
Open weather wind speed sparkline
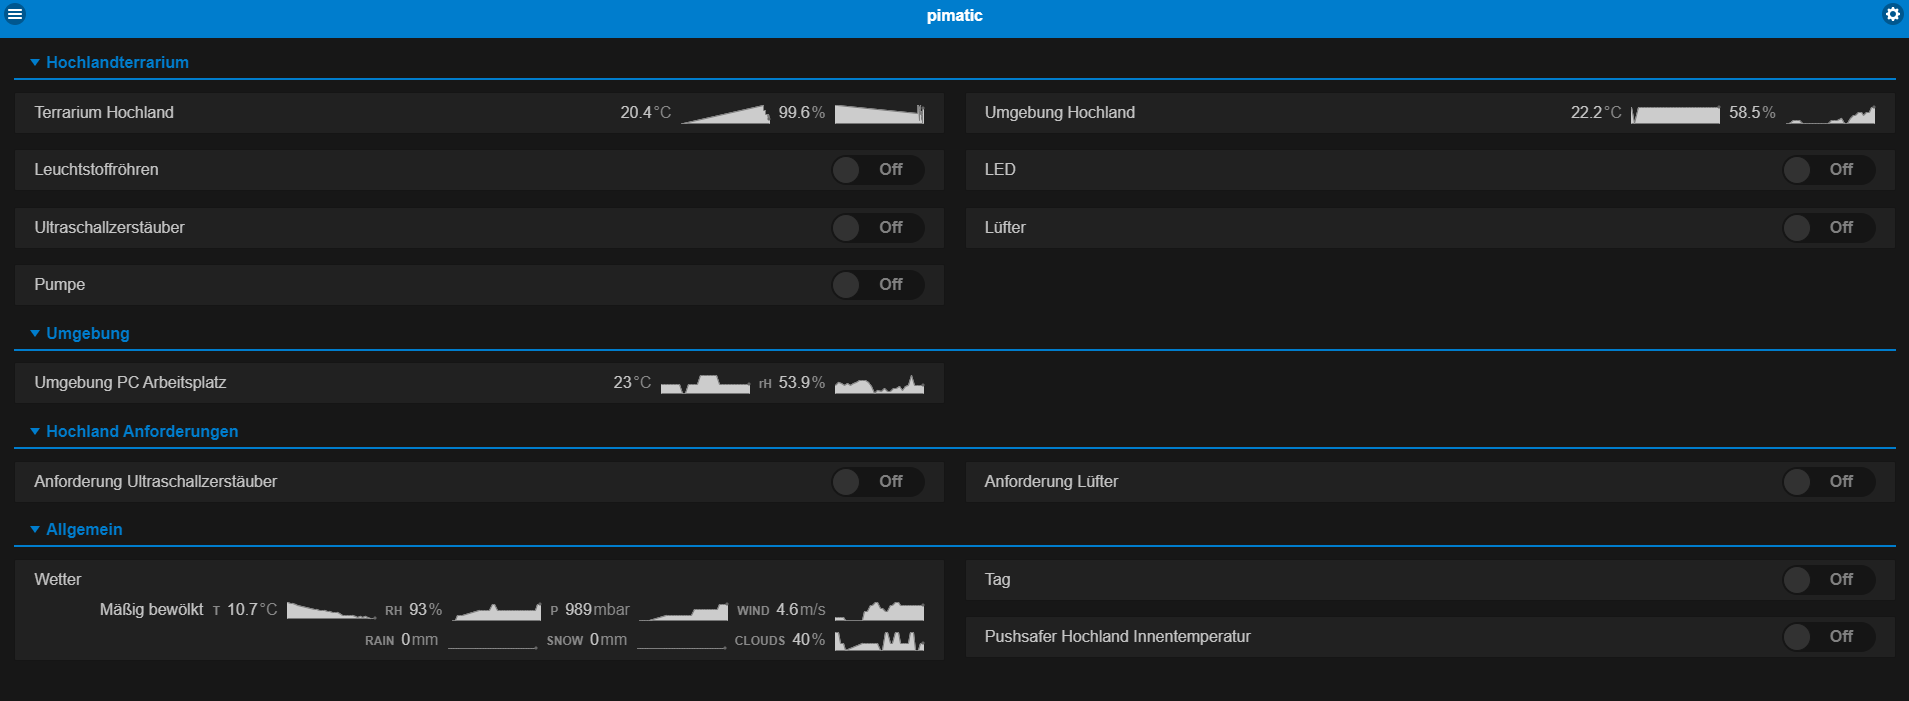pos(879,611)
